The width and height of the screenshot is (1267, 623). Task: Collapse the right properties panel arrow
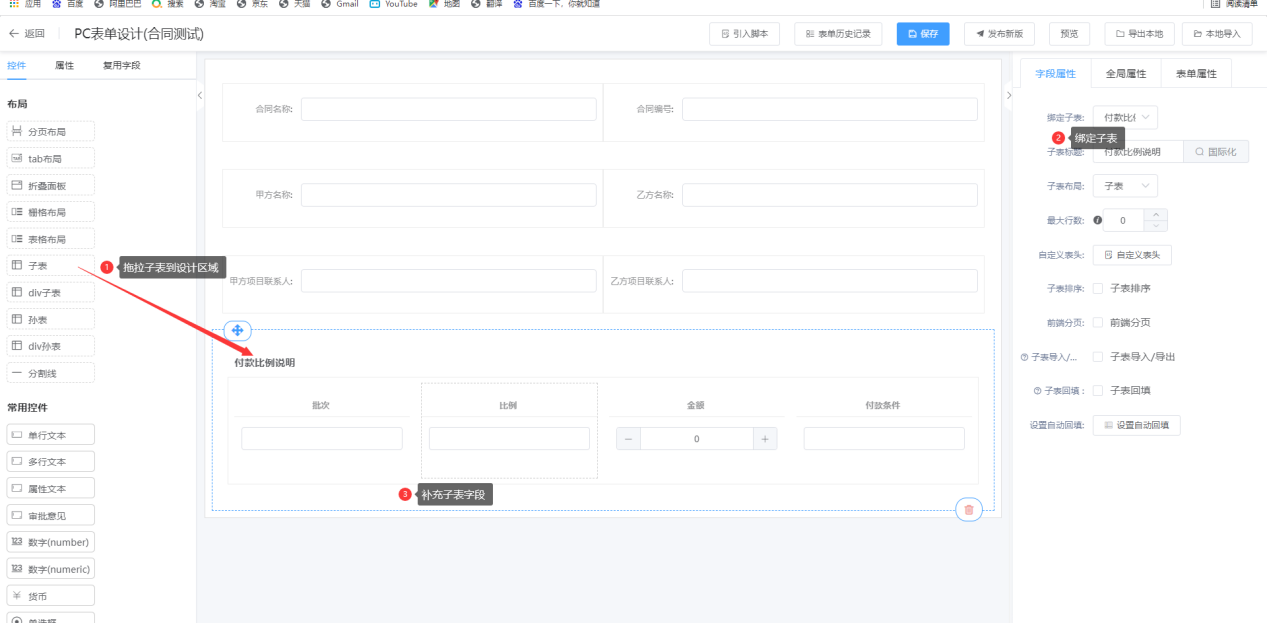(x=1008, y=95)
